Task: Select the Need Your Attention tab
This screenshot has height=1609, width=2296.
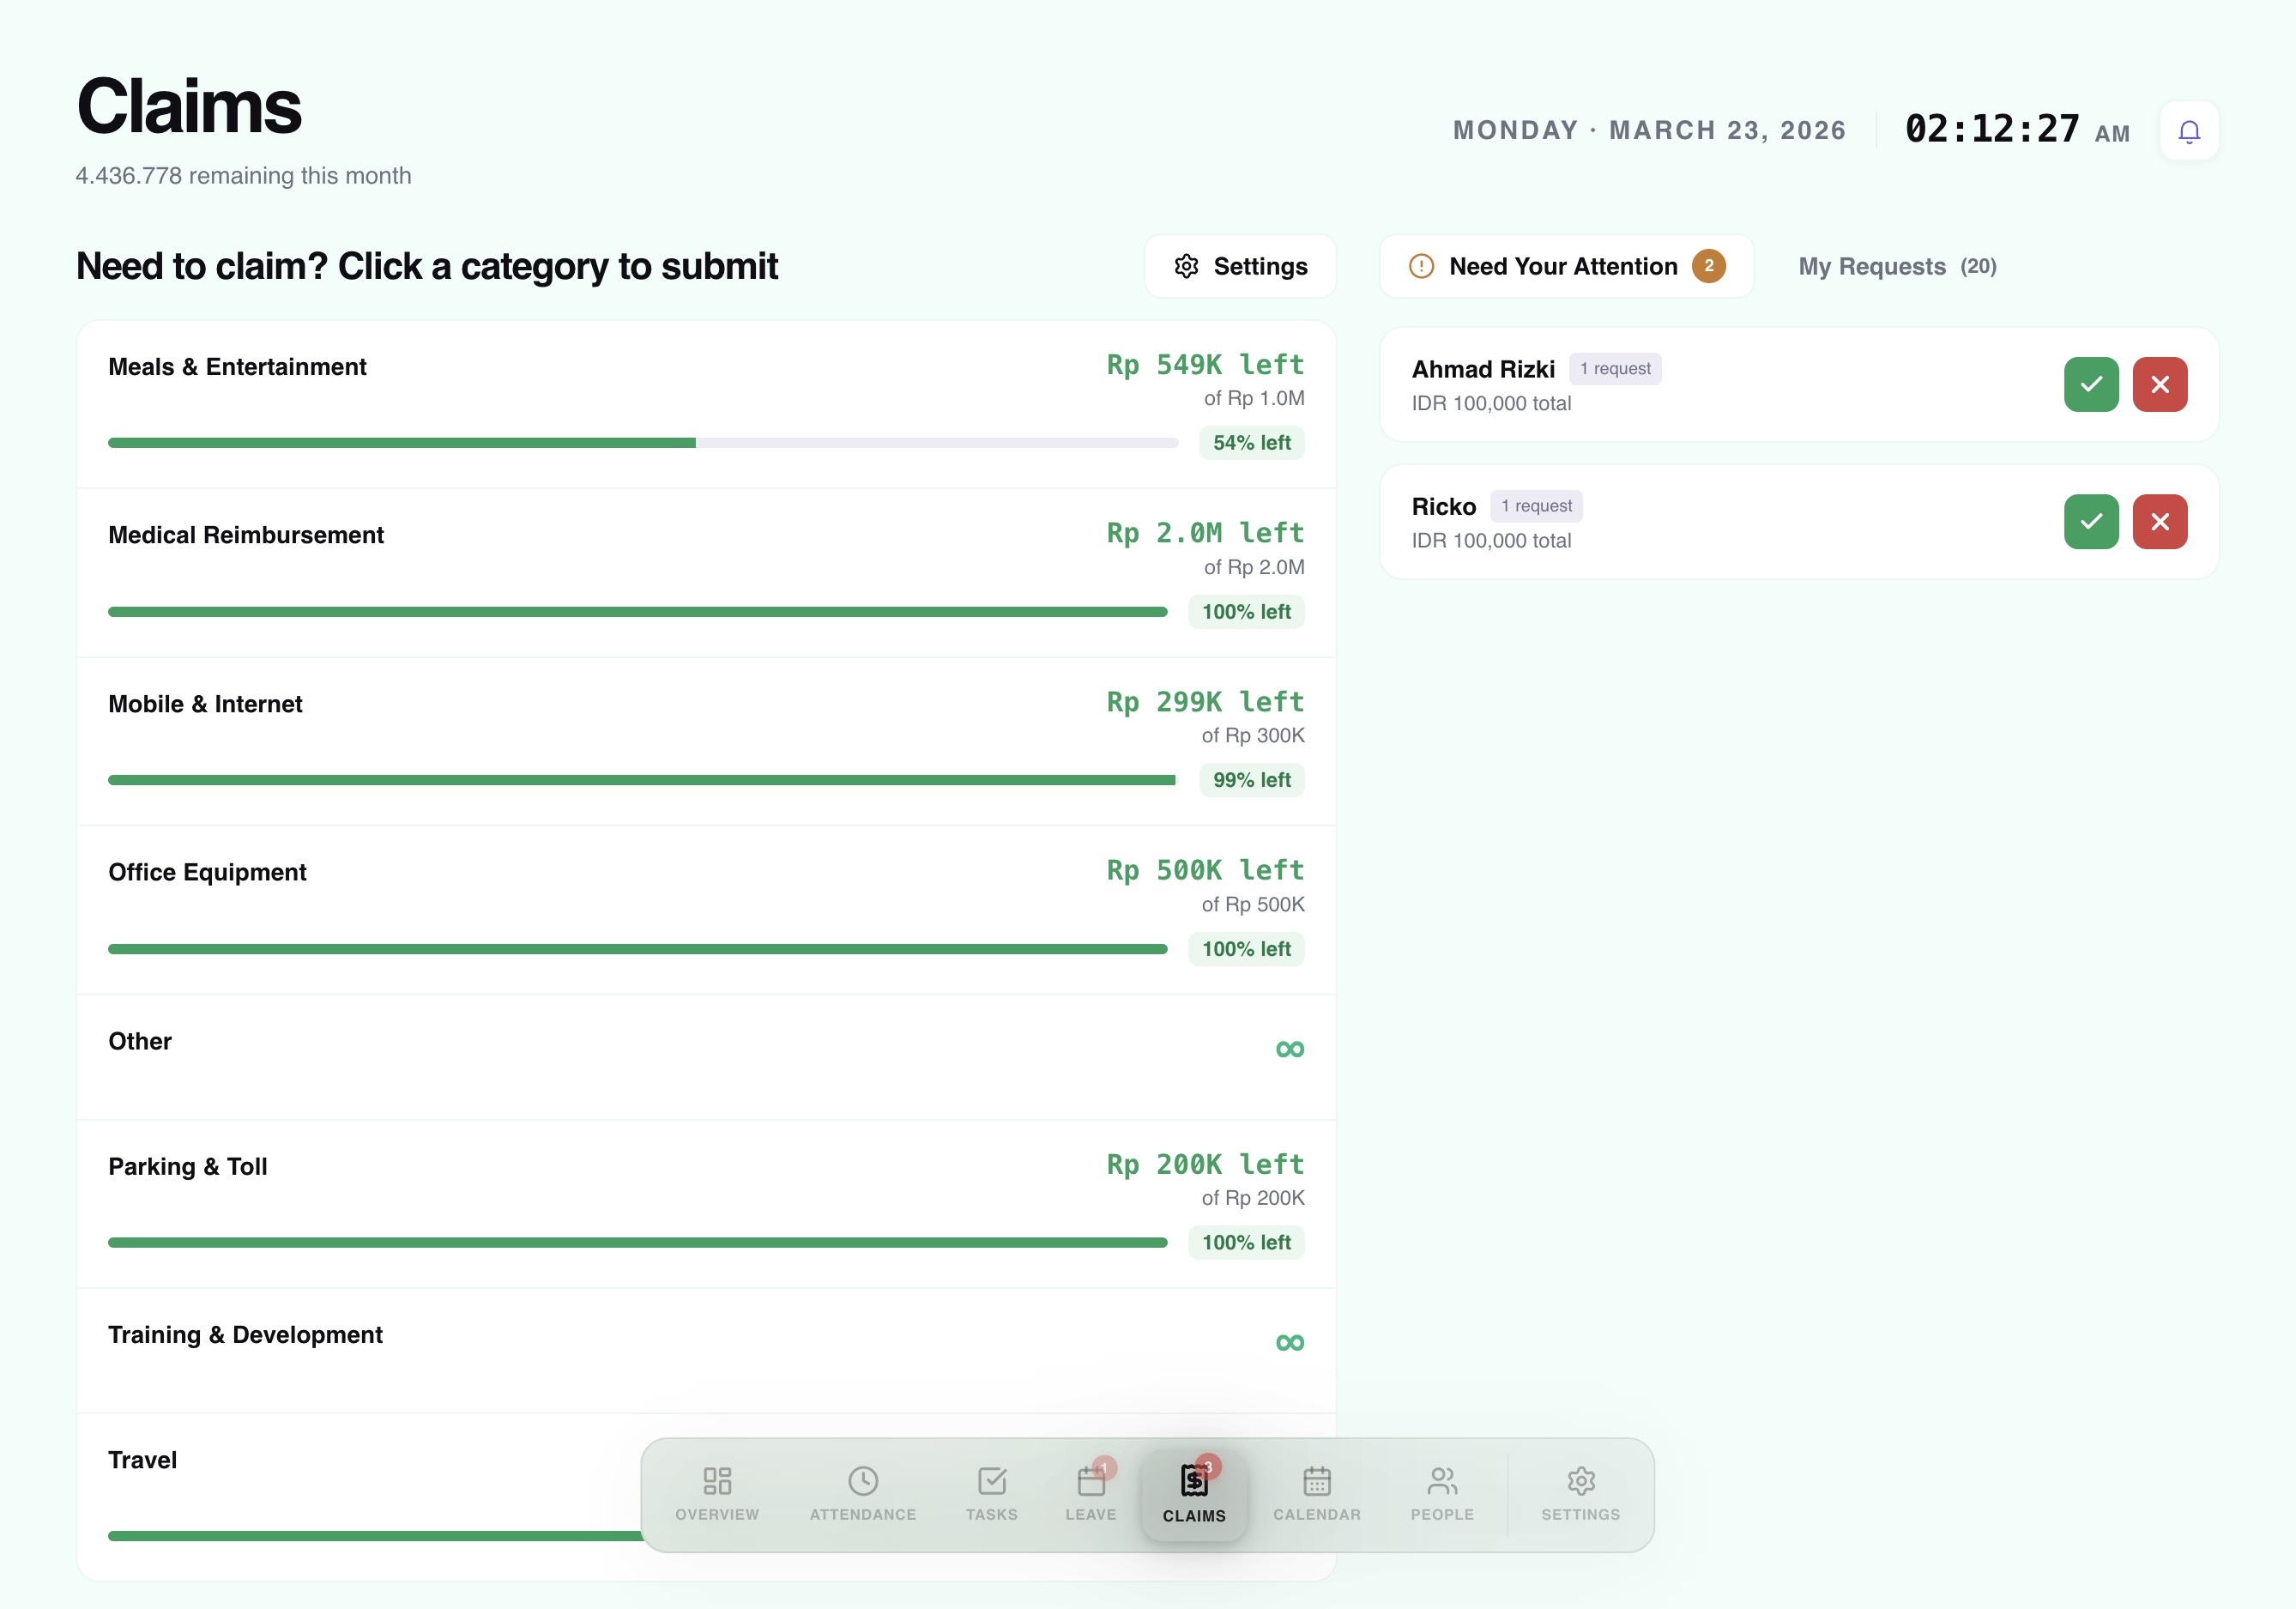Action: [1564, 266]
